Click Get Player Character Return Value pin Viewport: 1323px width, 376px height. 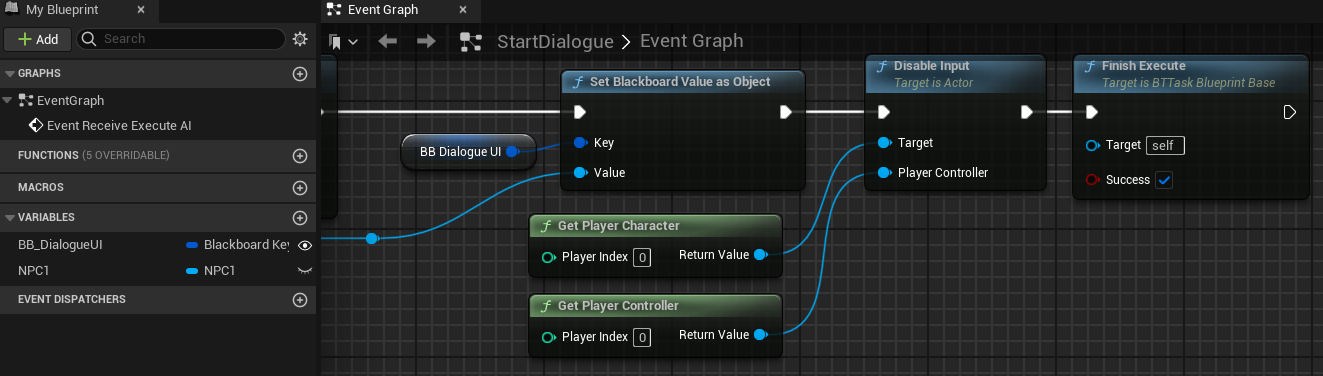(x=760, y=255)
